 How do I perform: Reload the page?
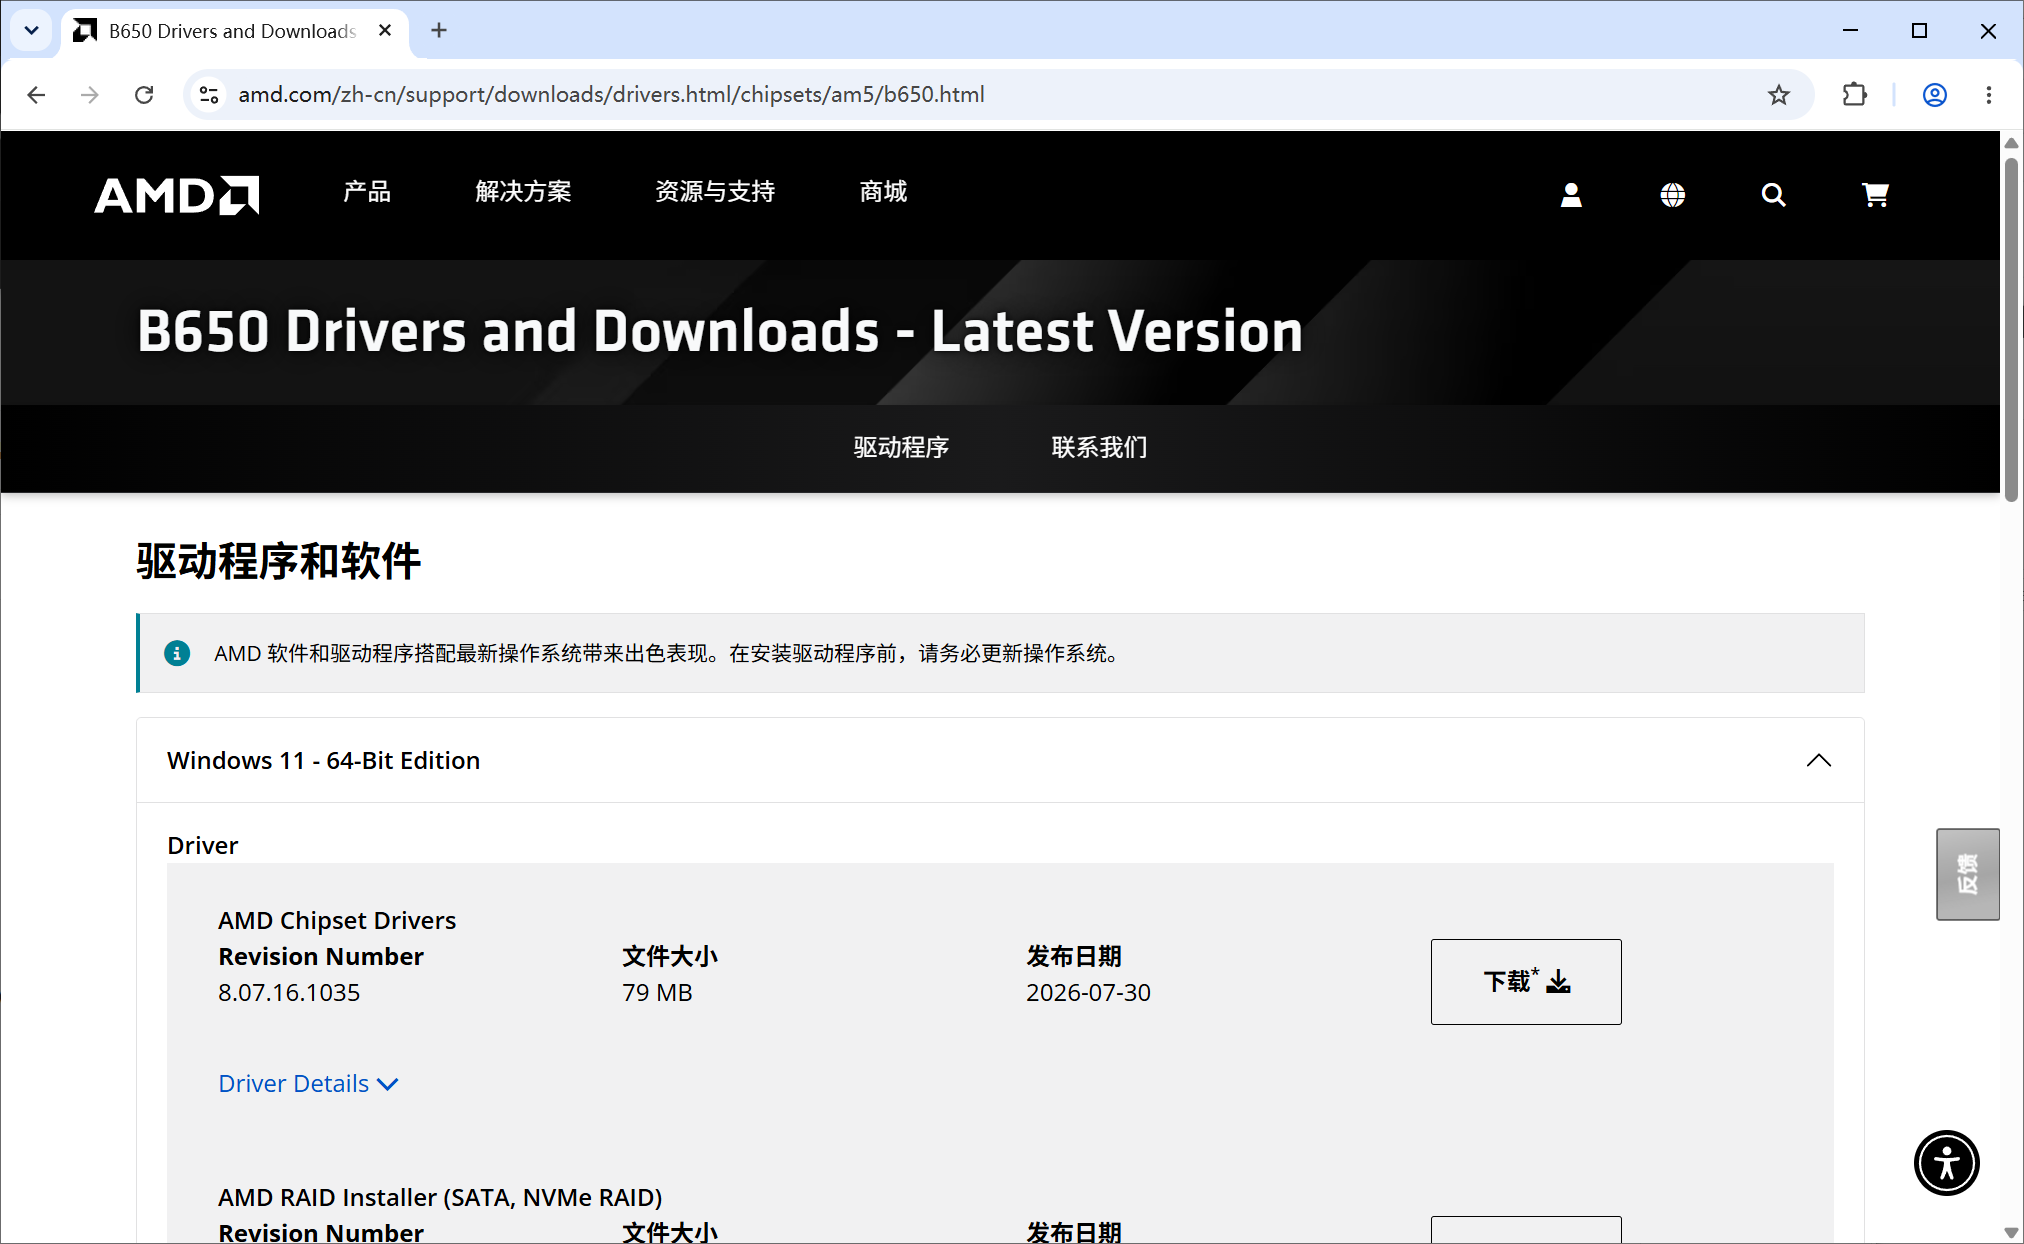click(144, 95)
